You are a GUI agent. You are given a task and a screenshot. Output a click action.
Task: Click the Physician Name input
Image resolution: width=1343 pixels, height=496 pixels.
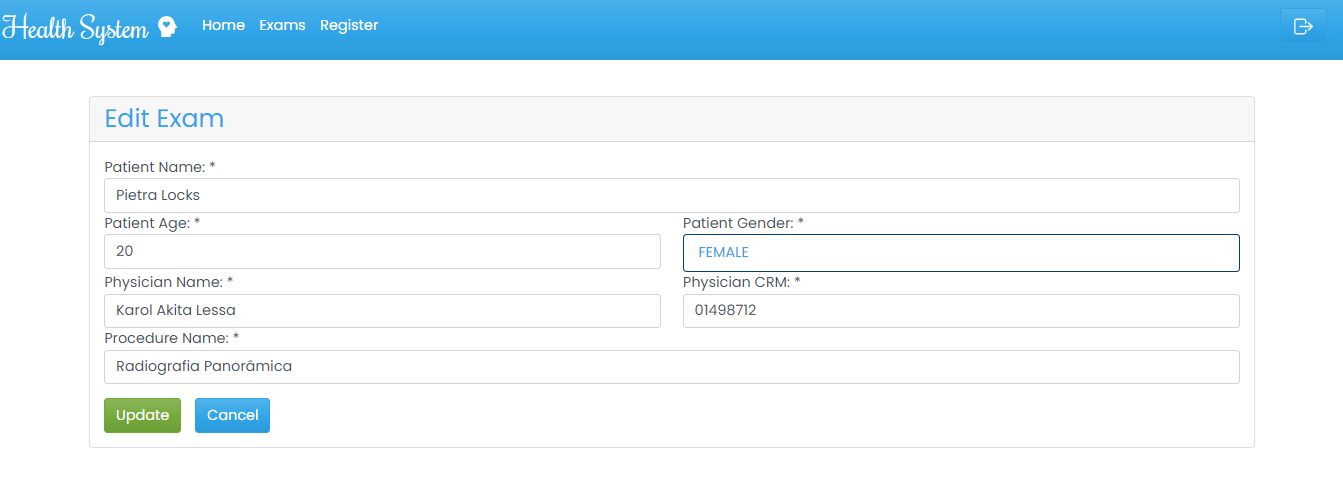click(382, 310)
